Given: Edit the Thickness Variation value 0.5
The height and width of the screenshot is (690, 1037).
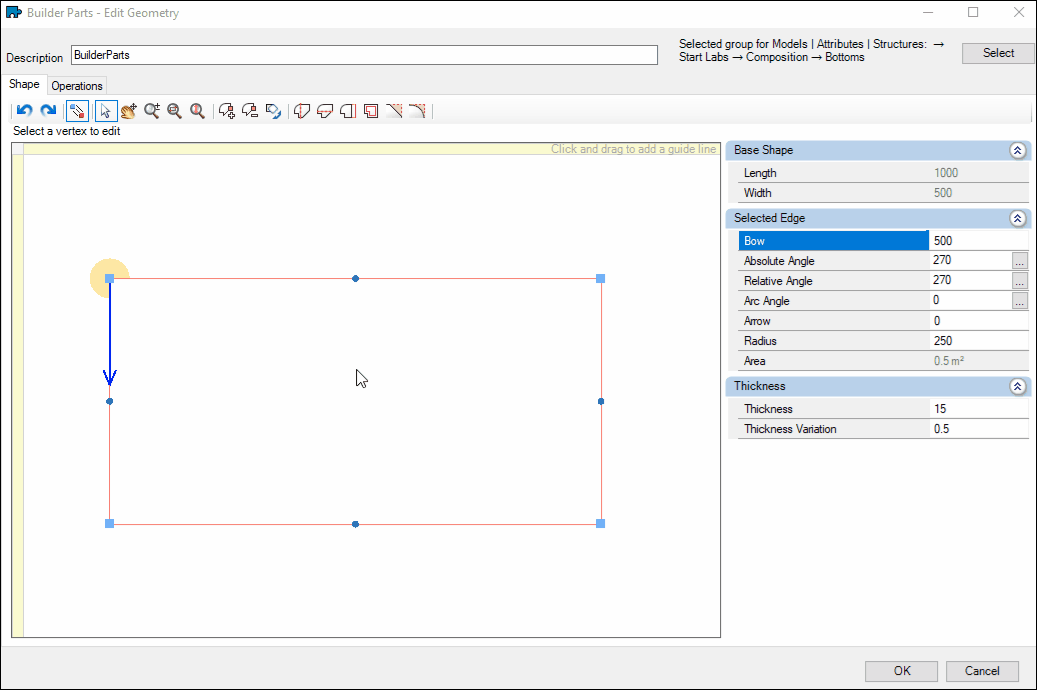Looking at the screenshot, I should (x=979, y=429).
